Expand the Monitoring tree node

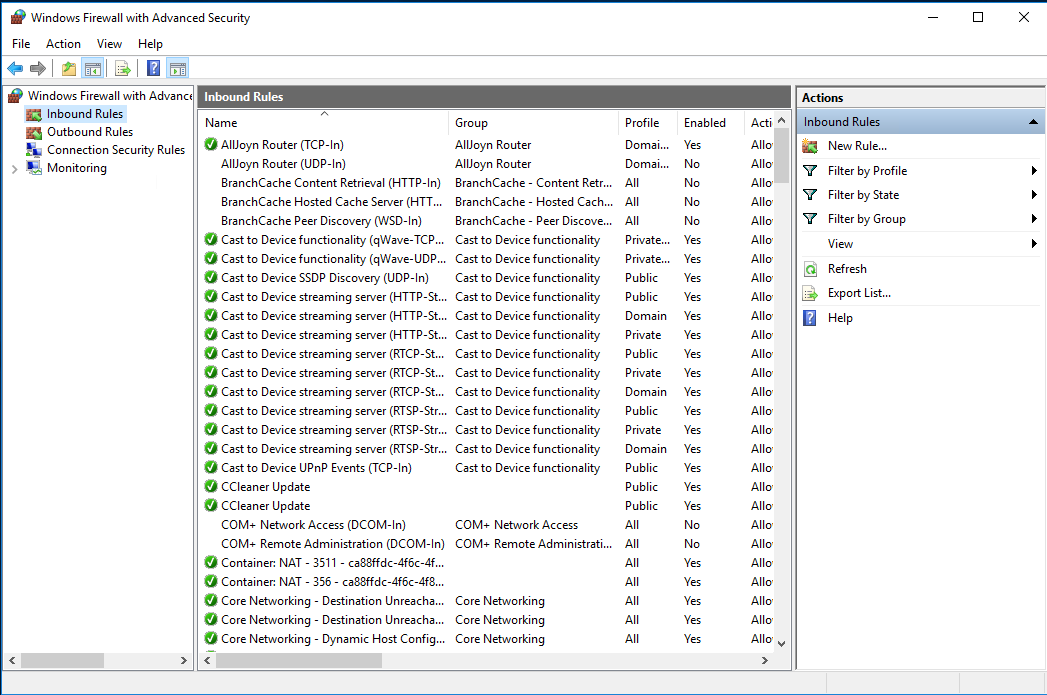click(x=14, y=169)
